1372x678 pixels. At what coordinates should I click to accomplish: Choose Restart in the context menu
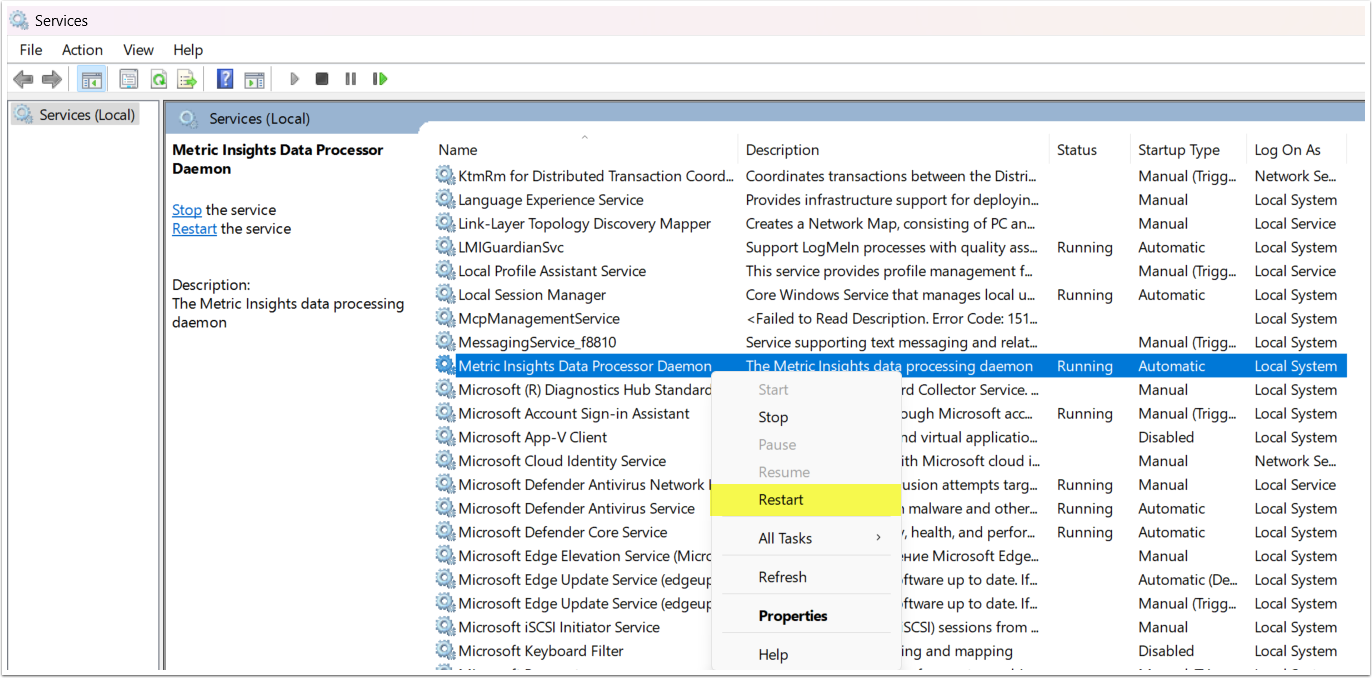coord(781,500)
